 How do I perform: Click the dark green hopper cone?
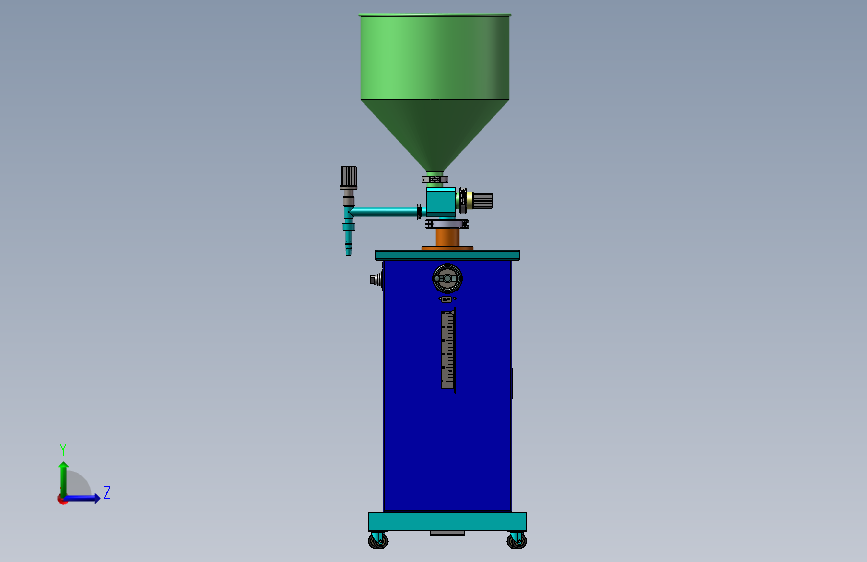435,134
